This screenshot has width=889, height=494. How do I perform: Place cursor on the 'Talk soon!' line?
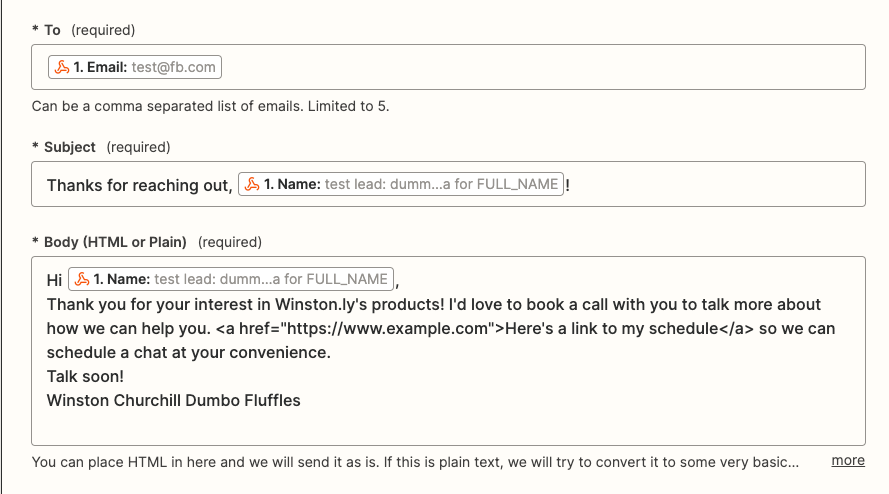(x=85, y=376)
